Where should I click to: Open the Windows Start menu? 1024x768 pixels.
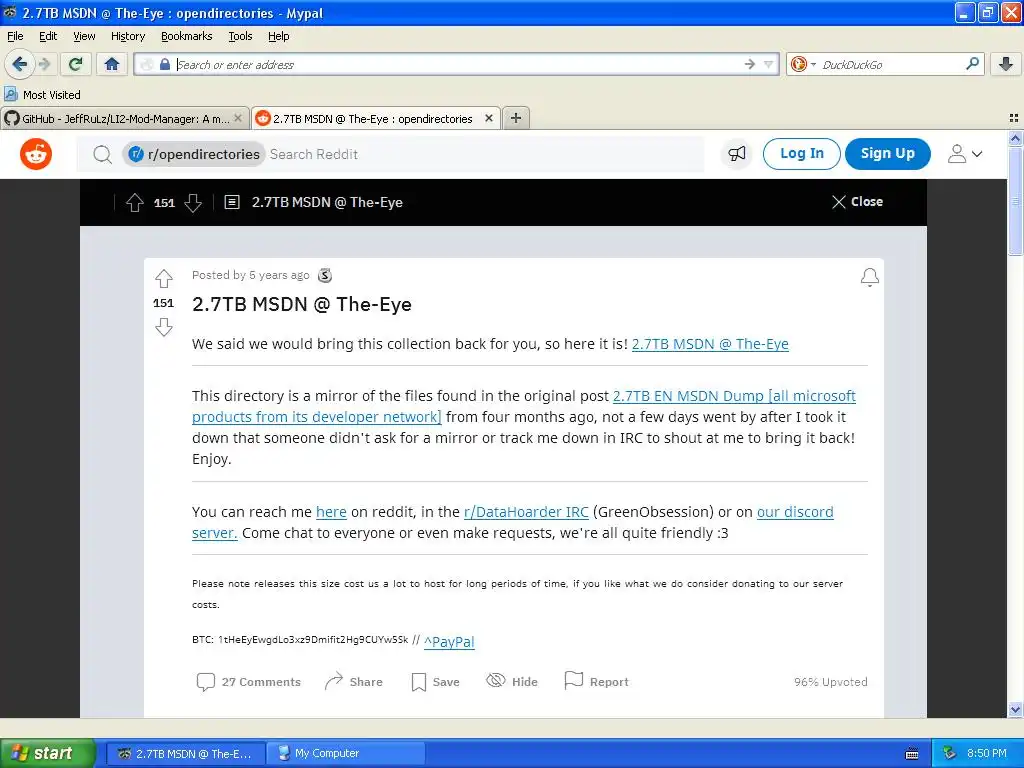click(x=47, y=753)
